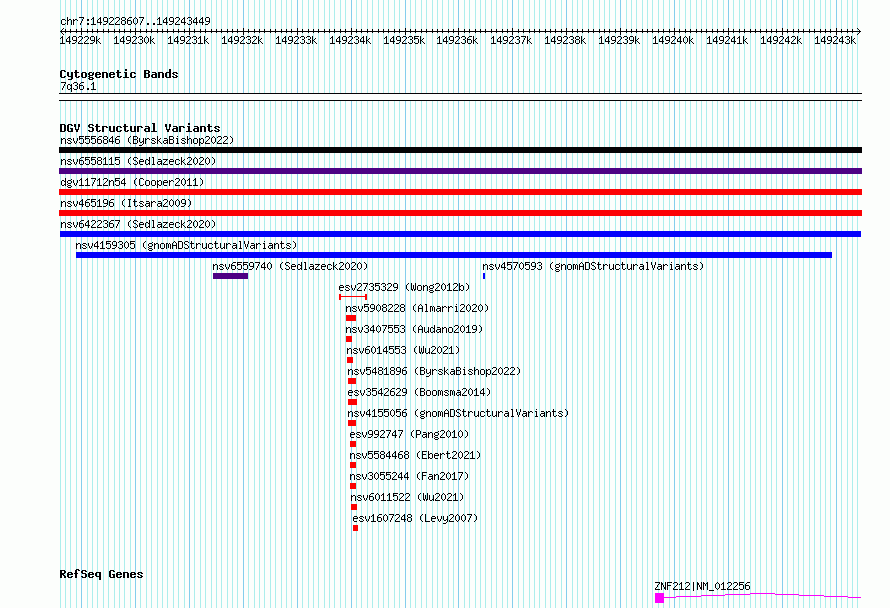Open nsv5481896 (ByrskaBishop2022) label
The width and height of the screenshot is (890, 608).
434,371
